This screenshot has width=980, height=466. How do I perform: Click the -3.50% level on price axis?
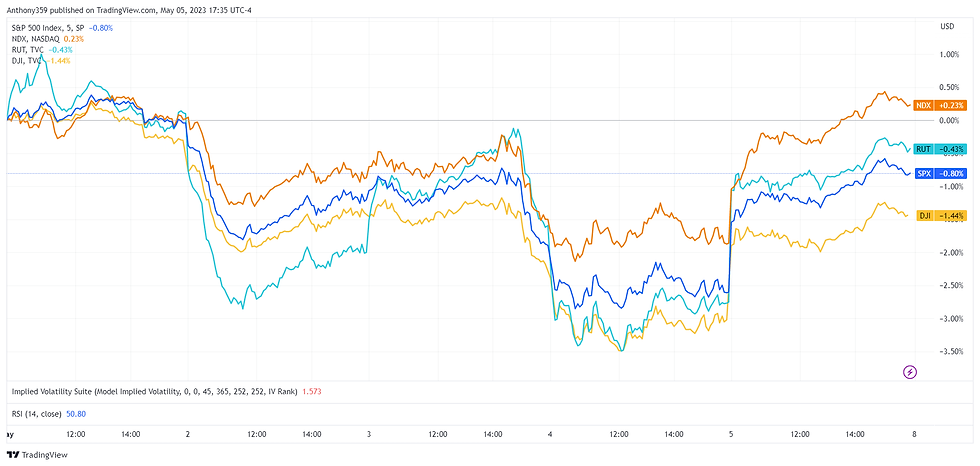[x=951, y=351]
